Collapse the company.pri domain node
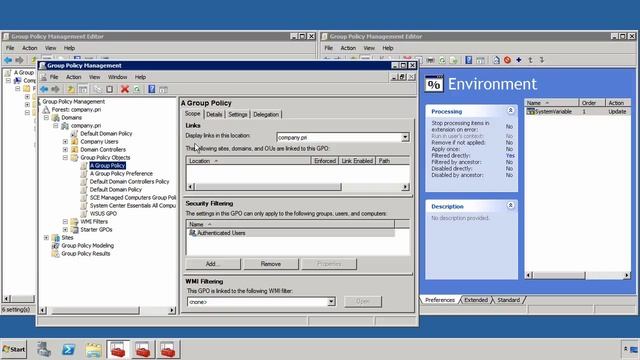 pyautogui.click(x=56, y=126)
